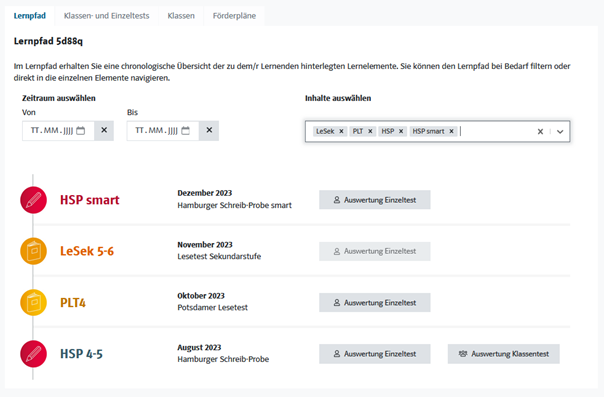Remove the HSP smart filter tag
This screenshot has width=604, height=397.
[x=451, y=131]
